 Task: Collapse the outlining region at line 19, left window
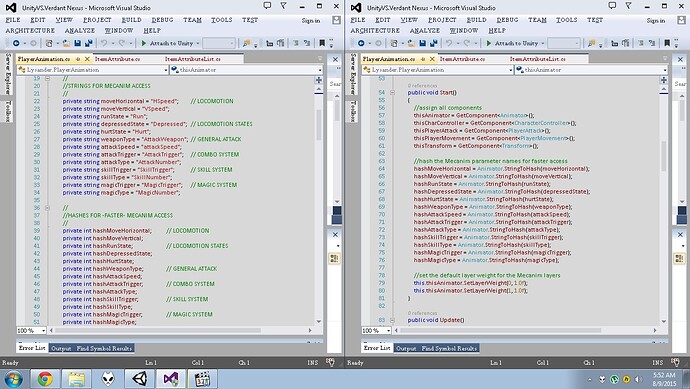(48, 78)
